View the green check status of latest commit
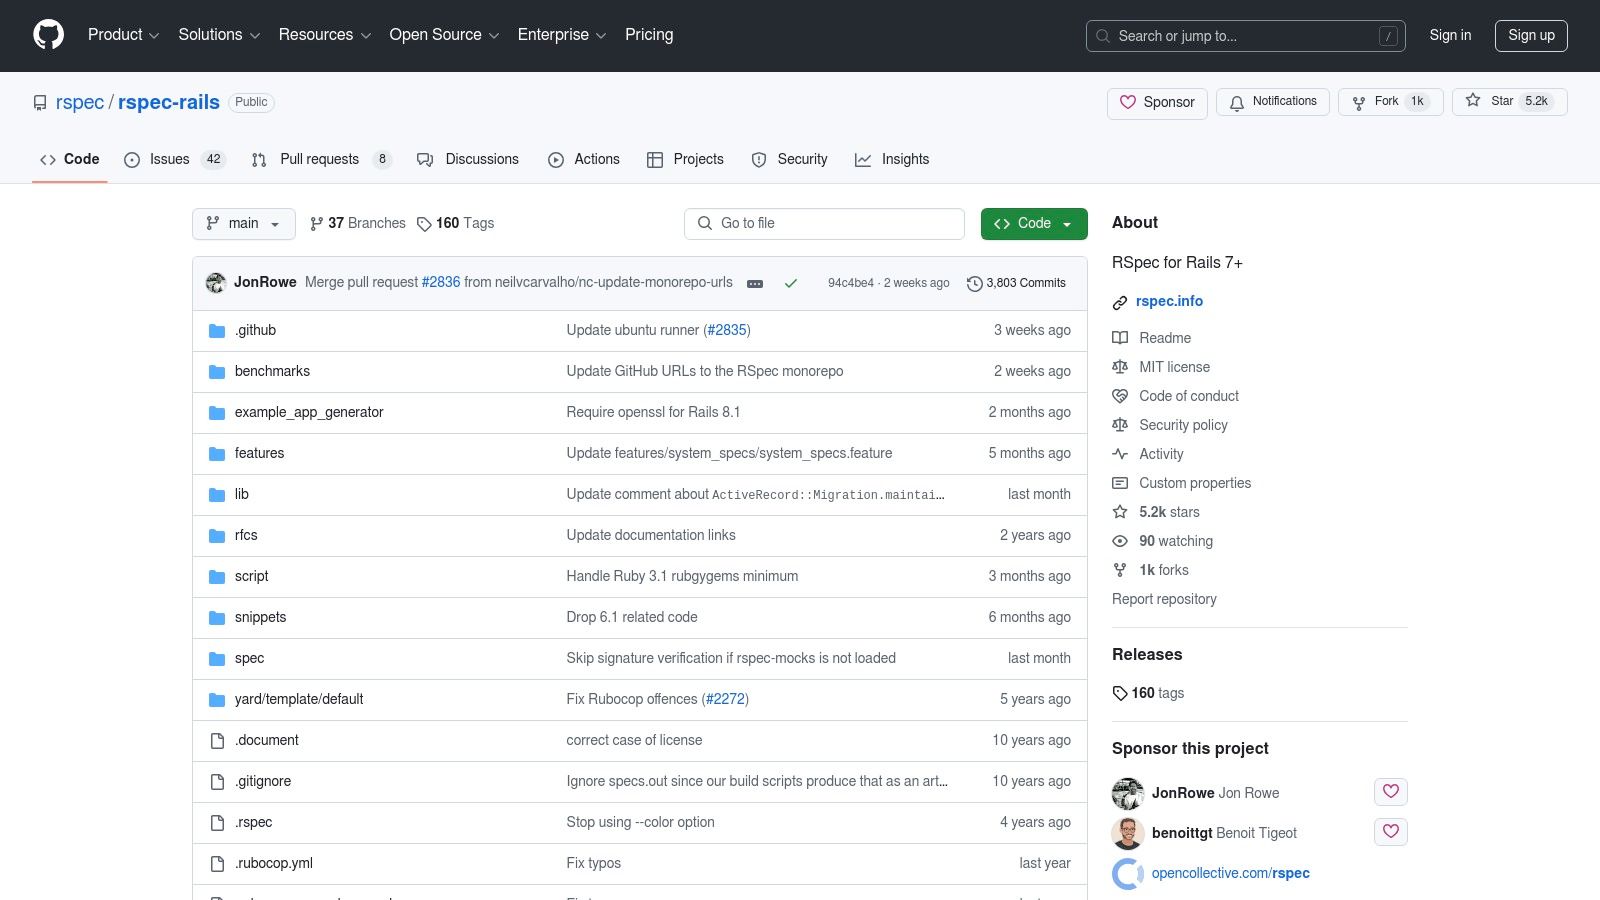The image size is (1600, 900). pos(791,284)
